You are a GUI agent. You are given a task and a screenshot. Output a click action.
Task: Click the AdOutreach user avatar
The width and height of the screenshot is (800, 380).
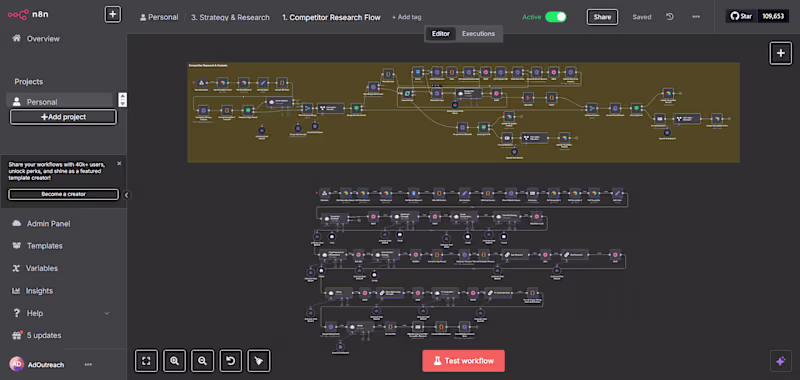click(x=17, y=365)
